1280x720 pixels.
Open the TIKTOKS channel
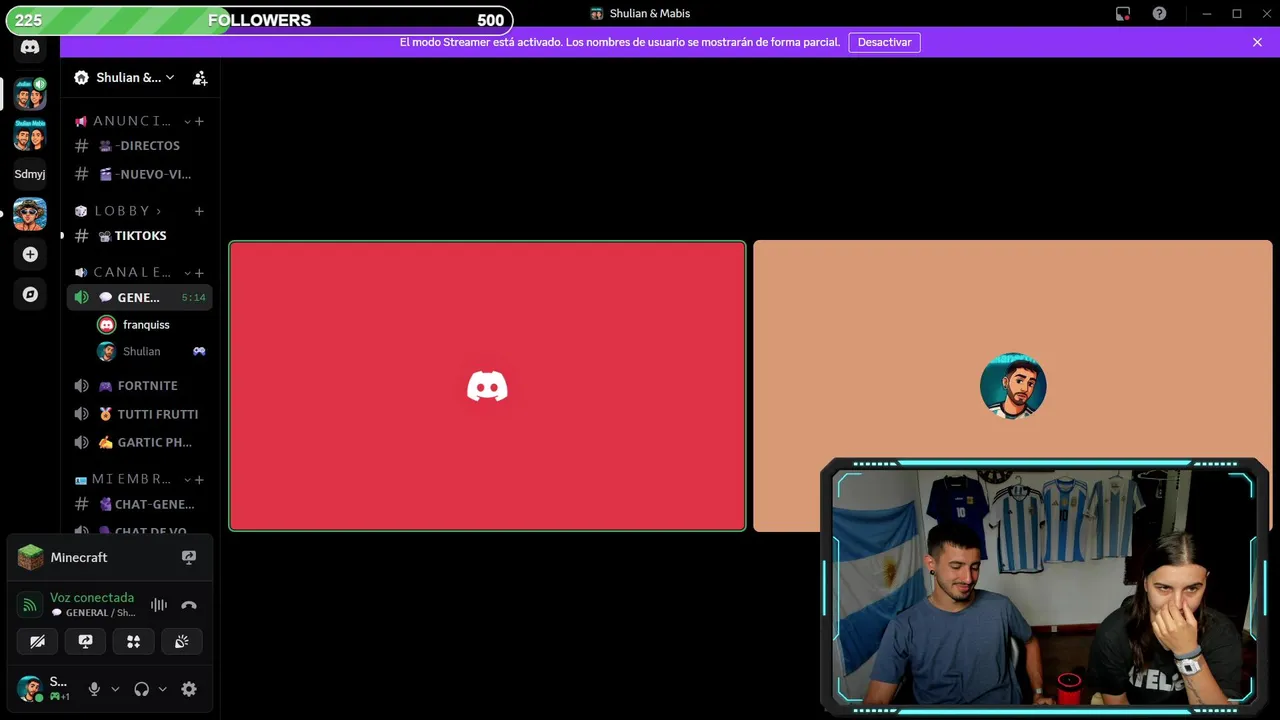coord(139,236)
